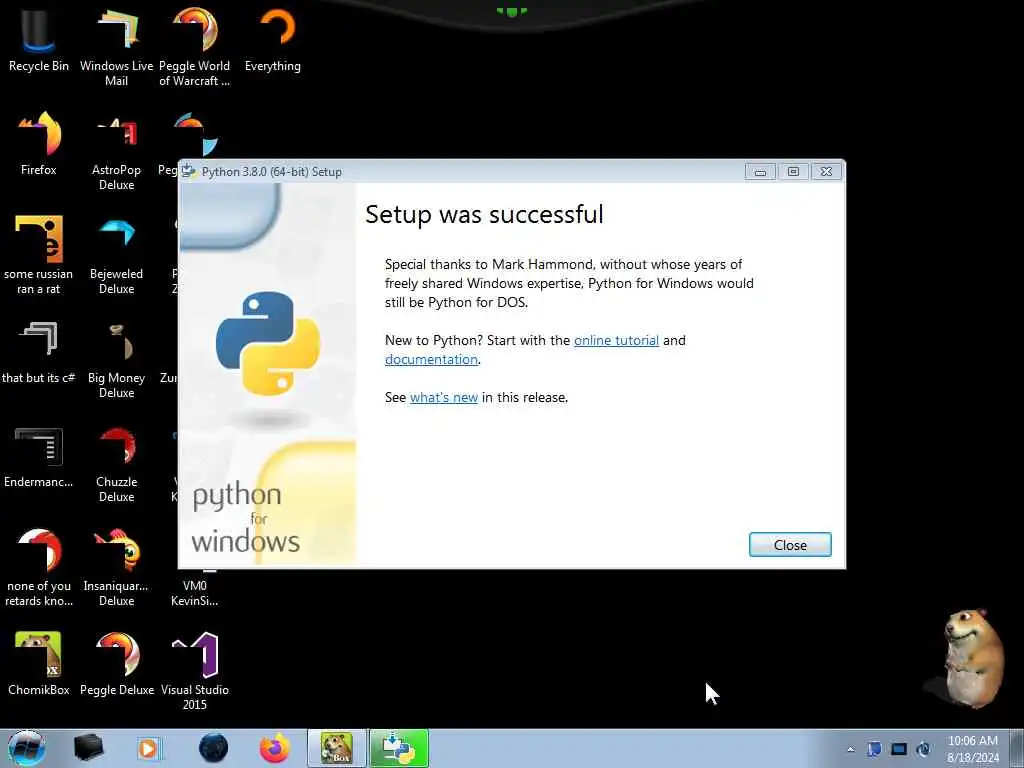The width and height of the screenshot is (1024, 768).
Task: Open the Windows Start menu orb
Action: click(x=26, y=748)
